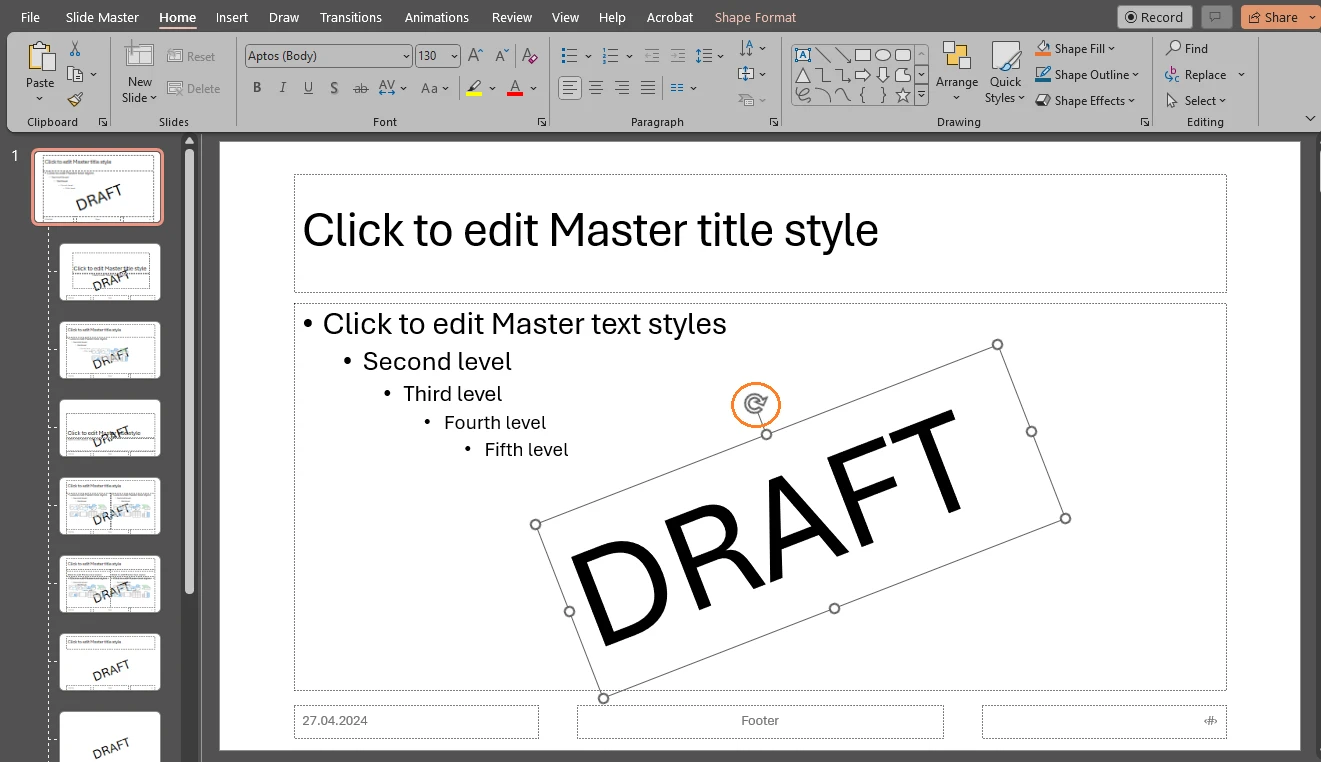This screenshot has width=1321, height=762.
Task: Apply bold formatting from the Font group
Action: 256,88
